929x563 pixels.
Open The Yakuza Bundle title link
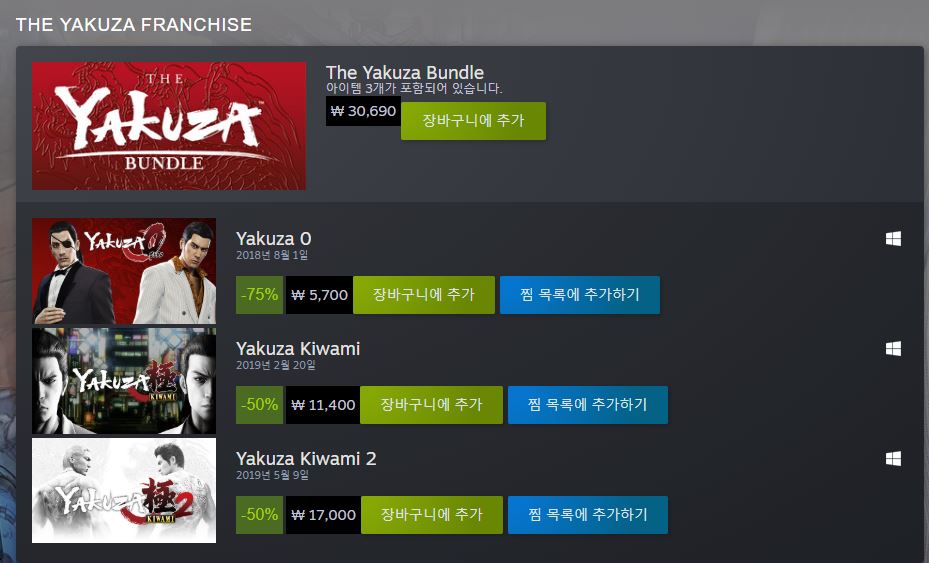405,72
